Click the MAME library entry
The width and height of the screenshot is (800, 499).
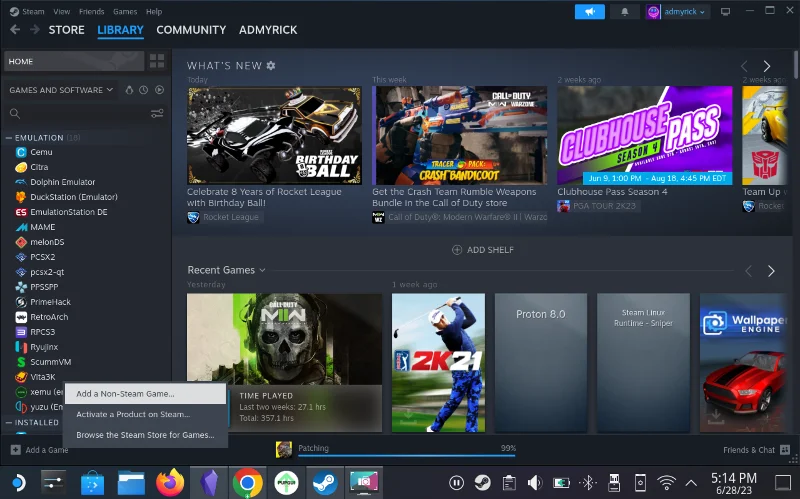coord(42,227)
